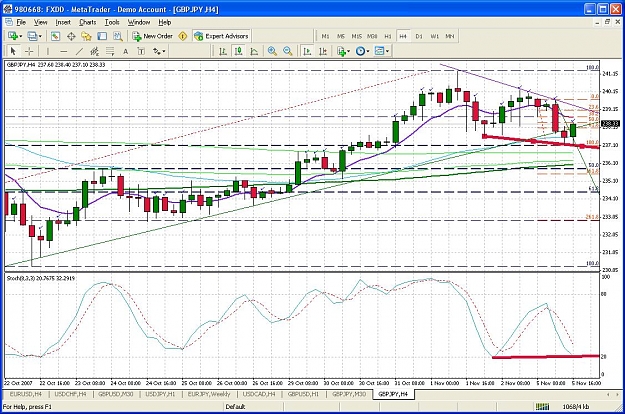This screenshot has height=414, width=625.
Task: Switch to GBPUSD,H1 chart tab
Action: pyautogui.click(x=303, y=394)
